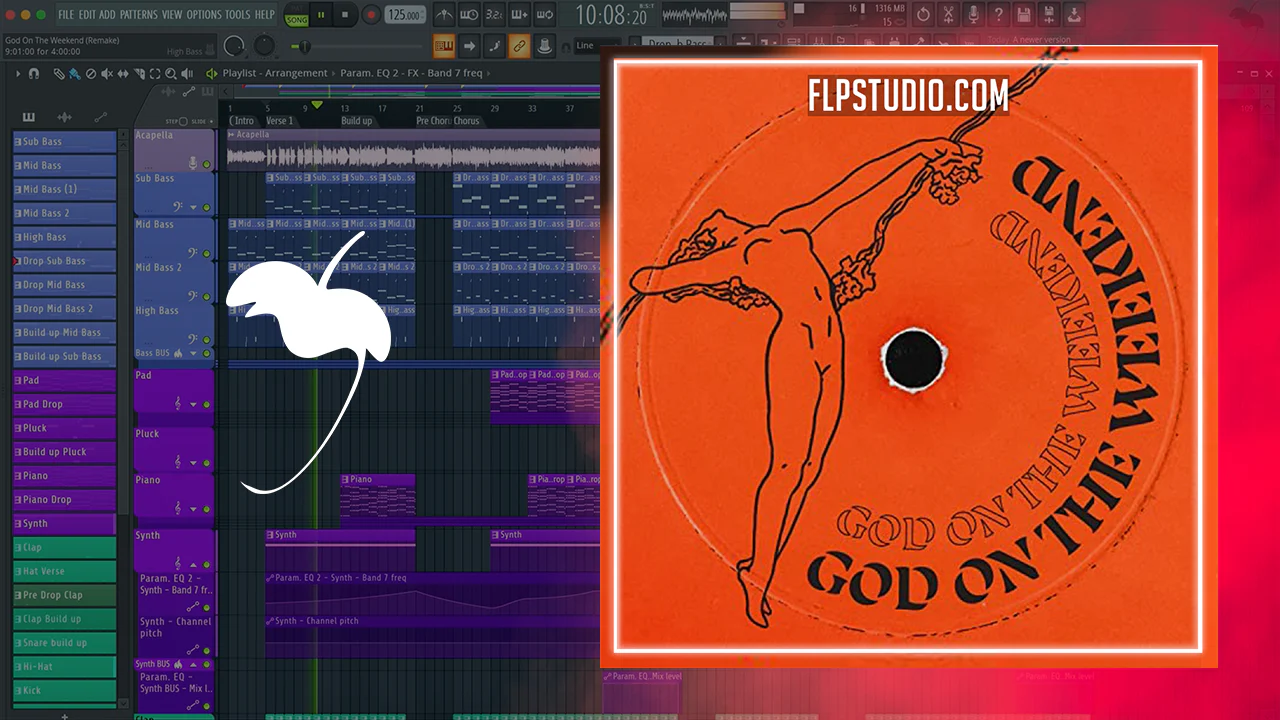Click the overdub icon in the toolbar
This screenshot has height=720, width=1280.
(x=519, y=15)
